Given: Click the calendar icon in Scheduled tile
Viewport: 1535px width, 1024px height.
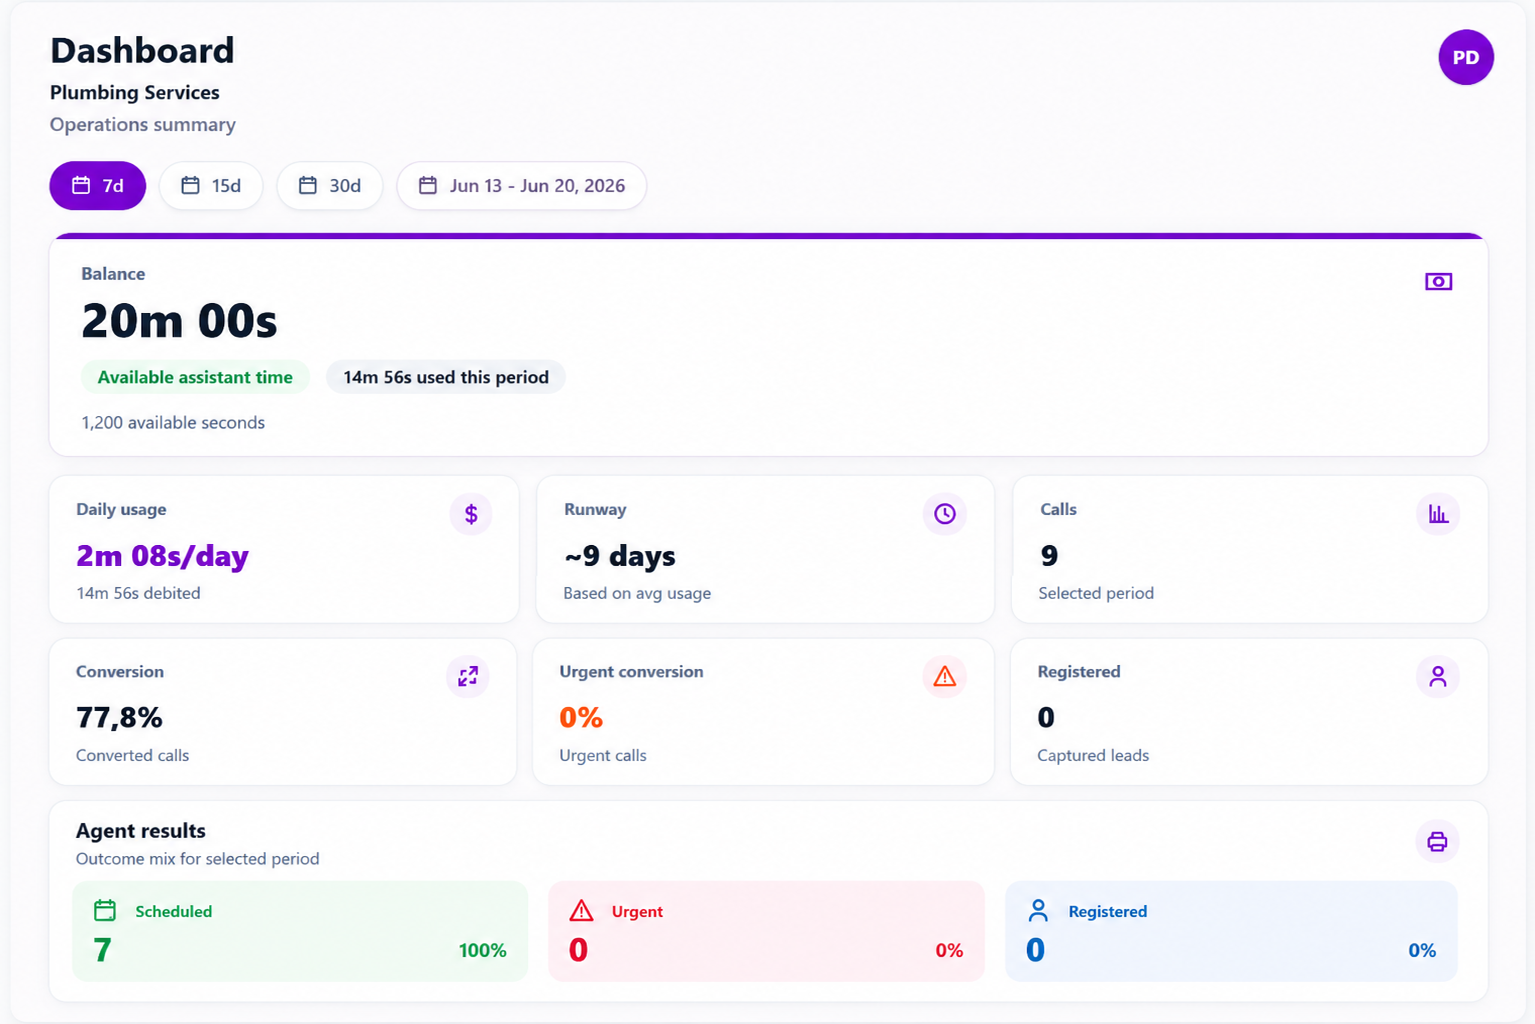Looking at the screenshot, I should 105,910.
